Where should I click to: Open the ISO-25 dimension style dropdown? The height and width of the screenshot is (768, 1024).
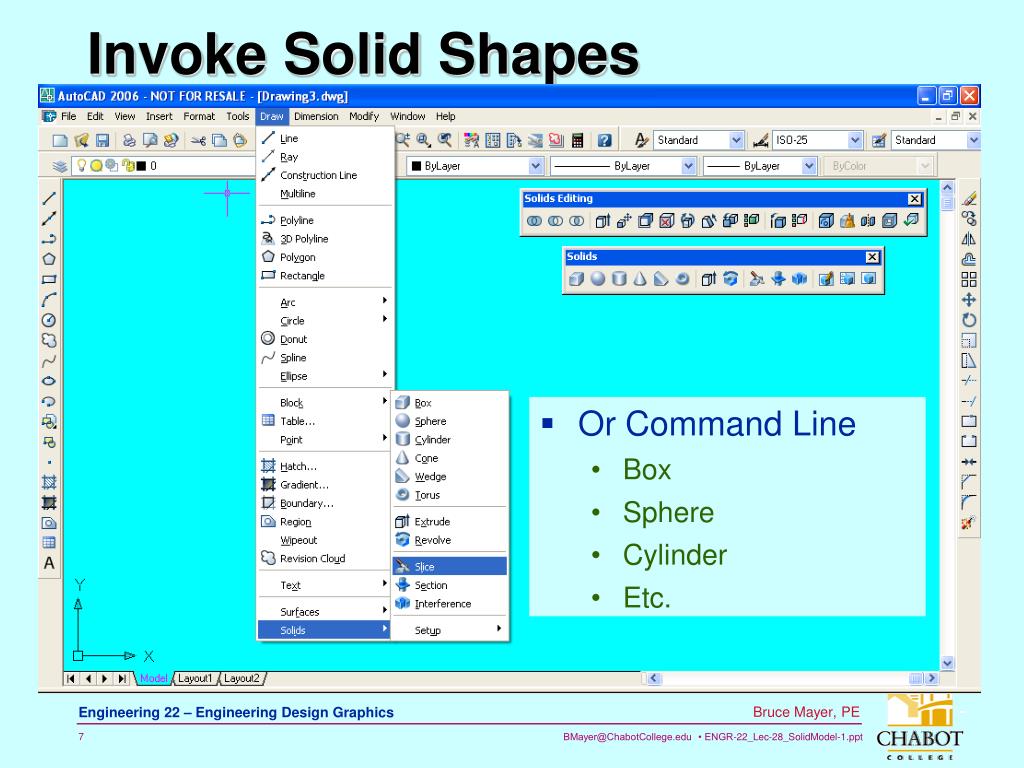pos(855,140)
